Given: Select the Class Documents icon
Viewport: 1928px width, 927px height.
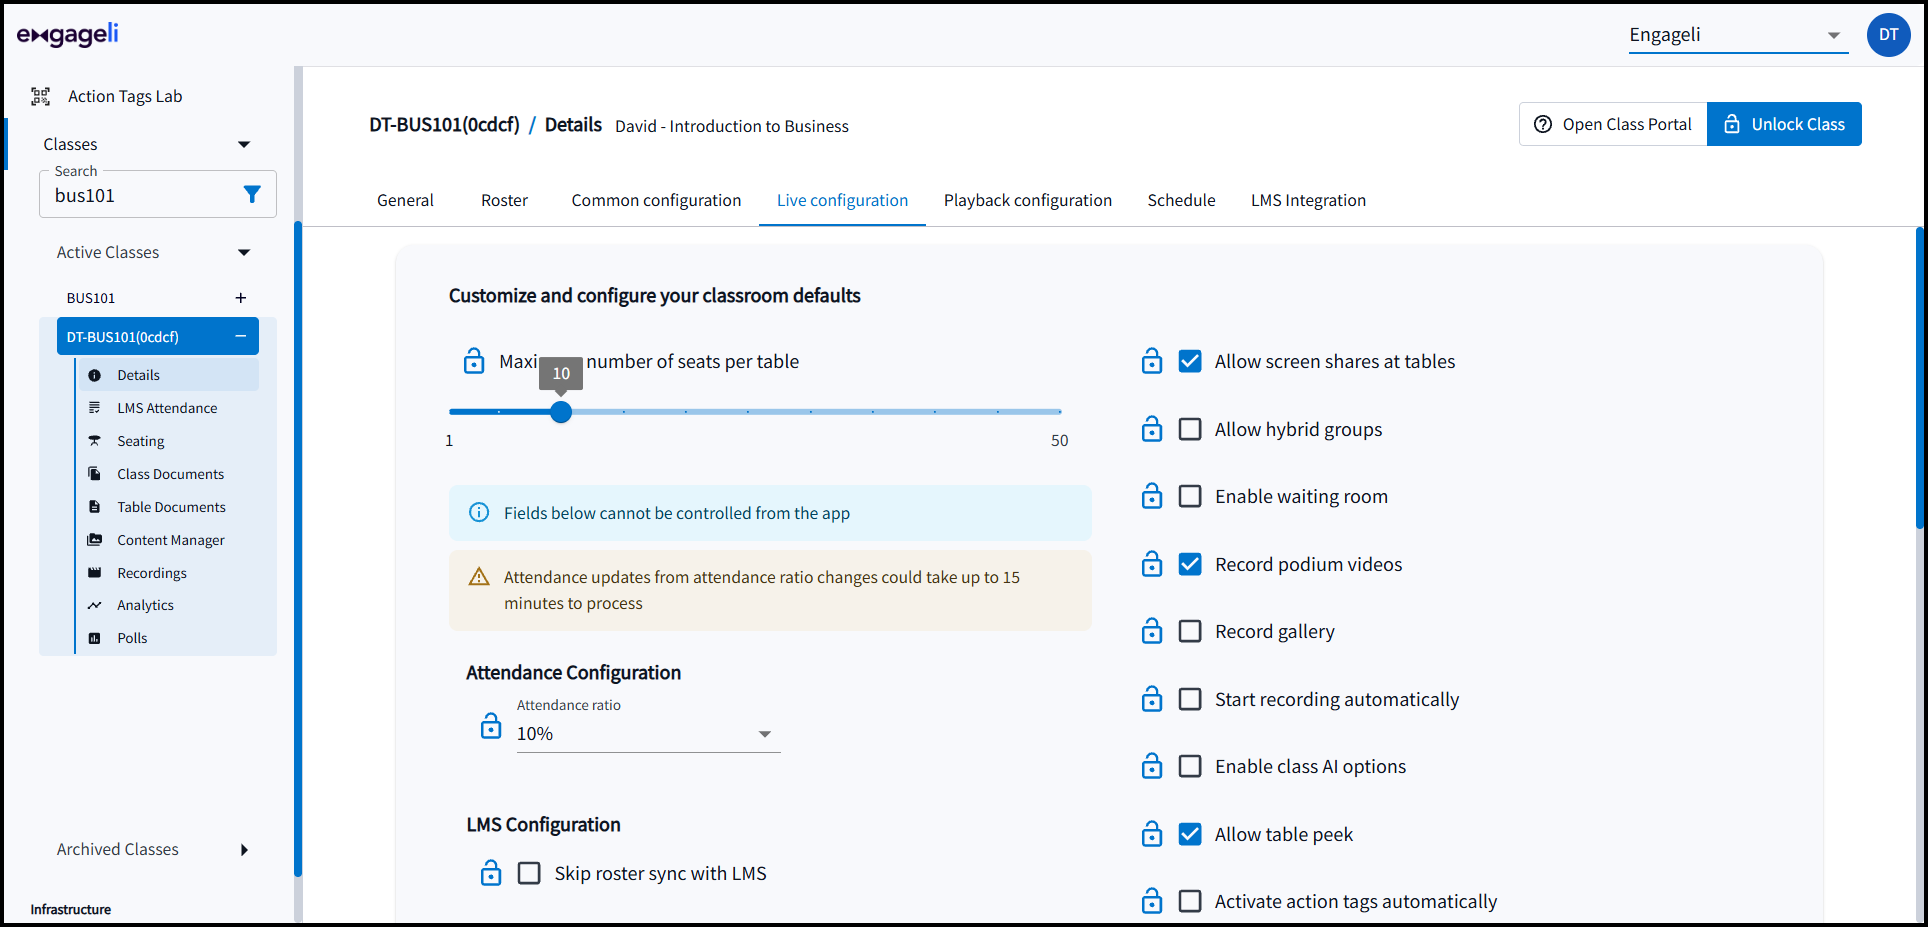Looking at the screenshot, I should point(95,473).
